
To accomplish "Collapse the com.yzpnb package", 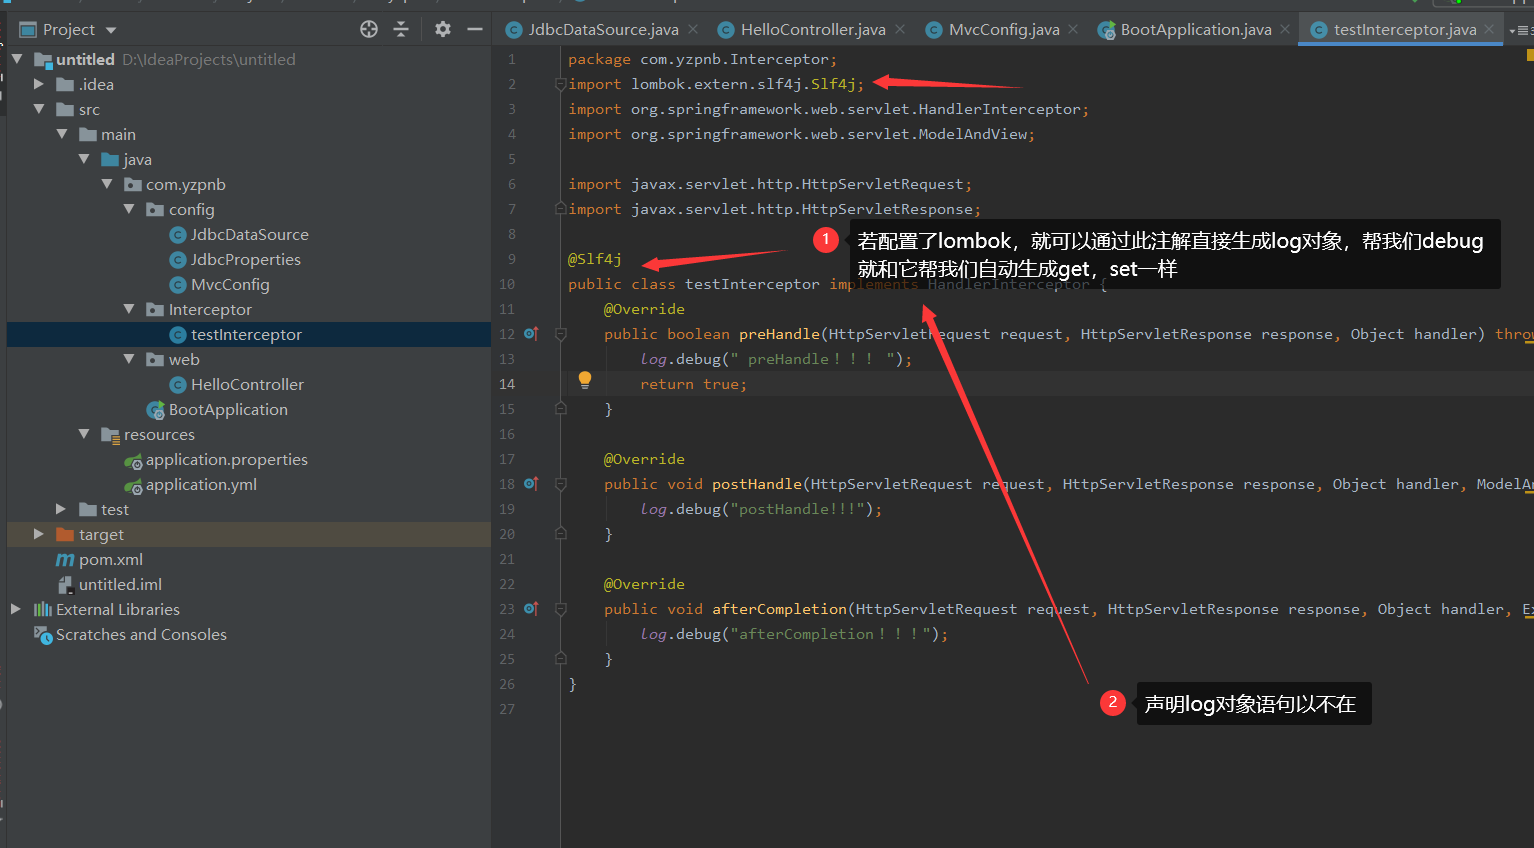I will point(107,184).
